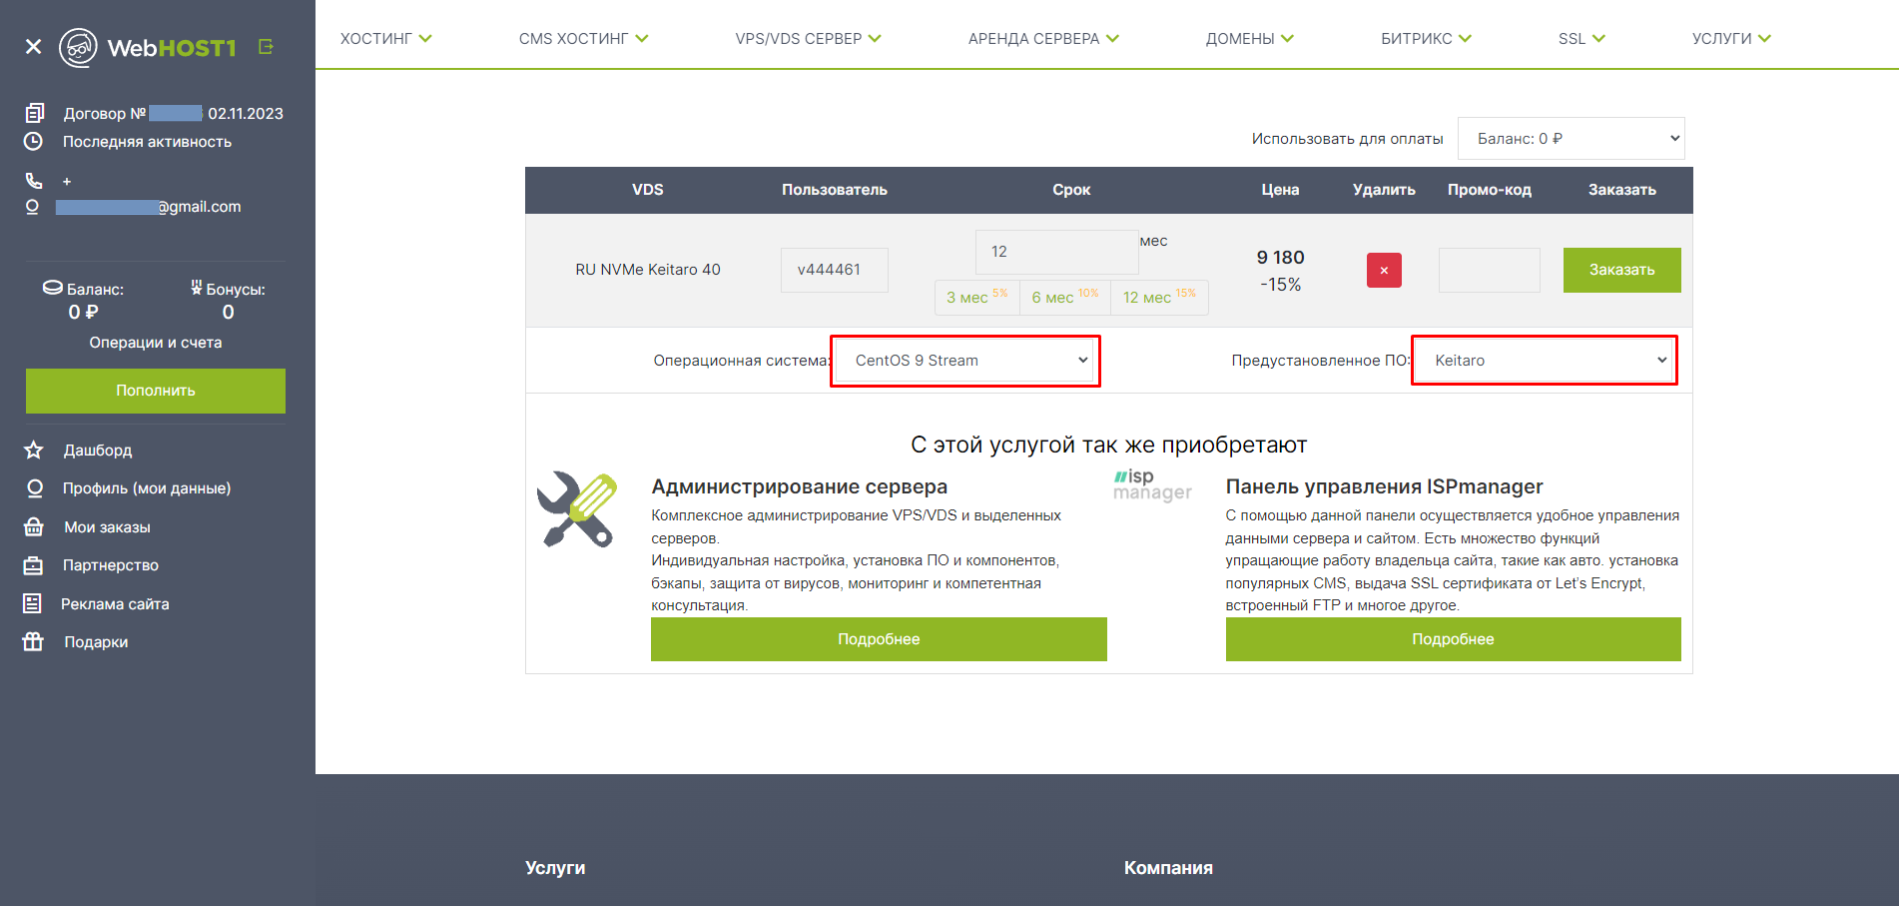Open the VPS/VDS СЕРВЕР menu
This screenshot has width=1899, height=917.
[808, 38]
